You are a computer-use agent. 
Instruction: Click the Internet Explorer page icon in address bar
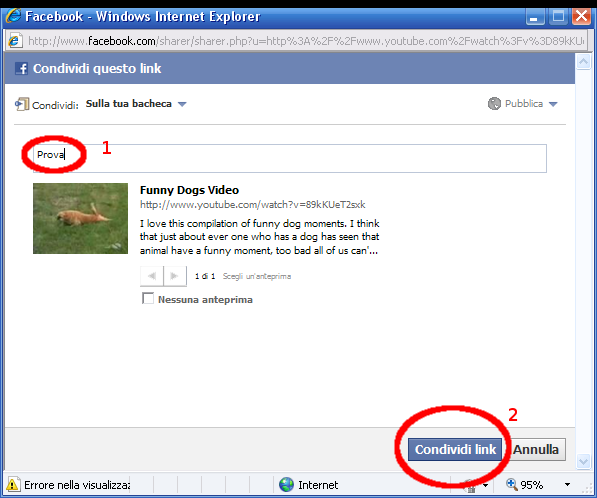[14, 41]
